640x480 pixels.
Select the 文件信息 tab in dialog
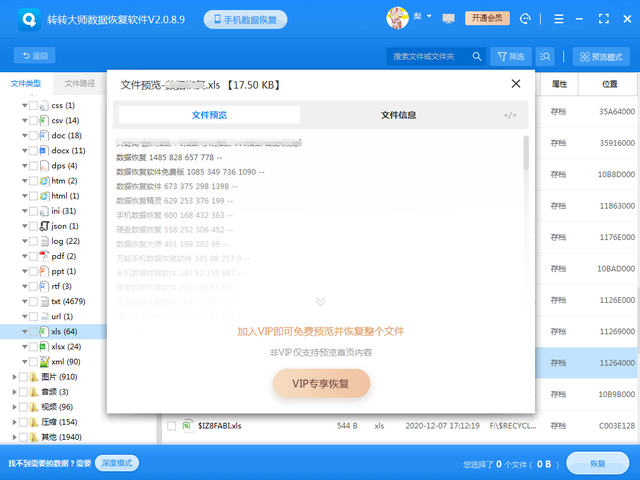398,115
